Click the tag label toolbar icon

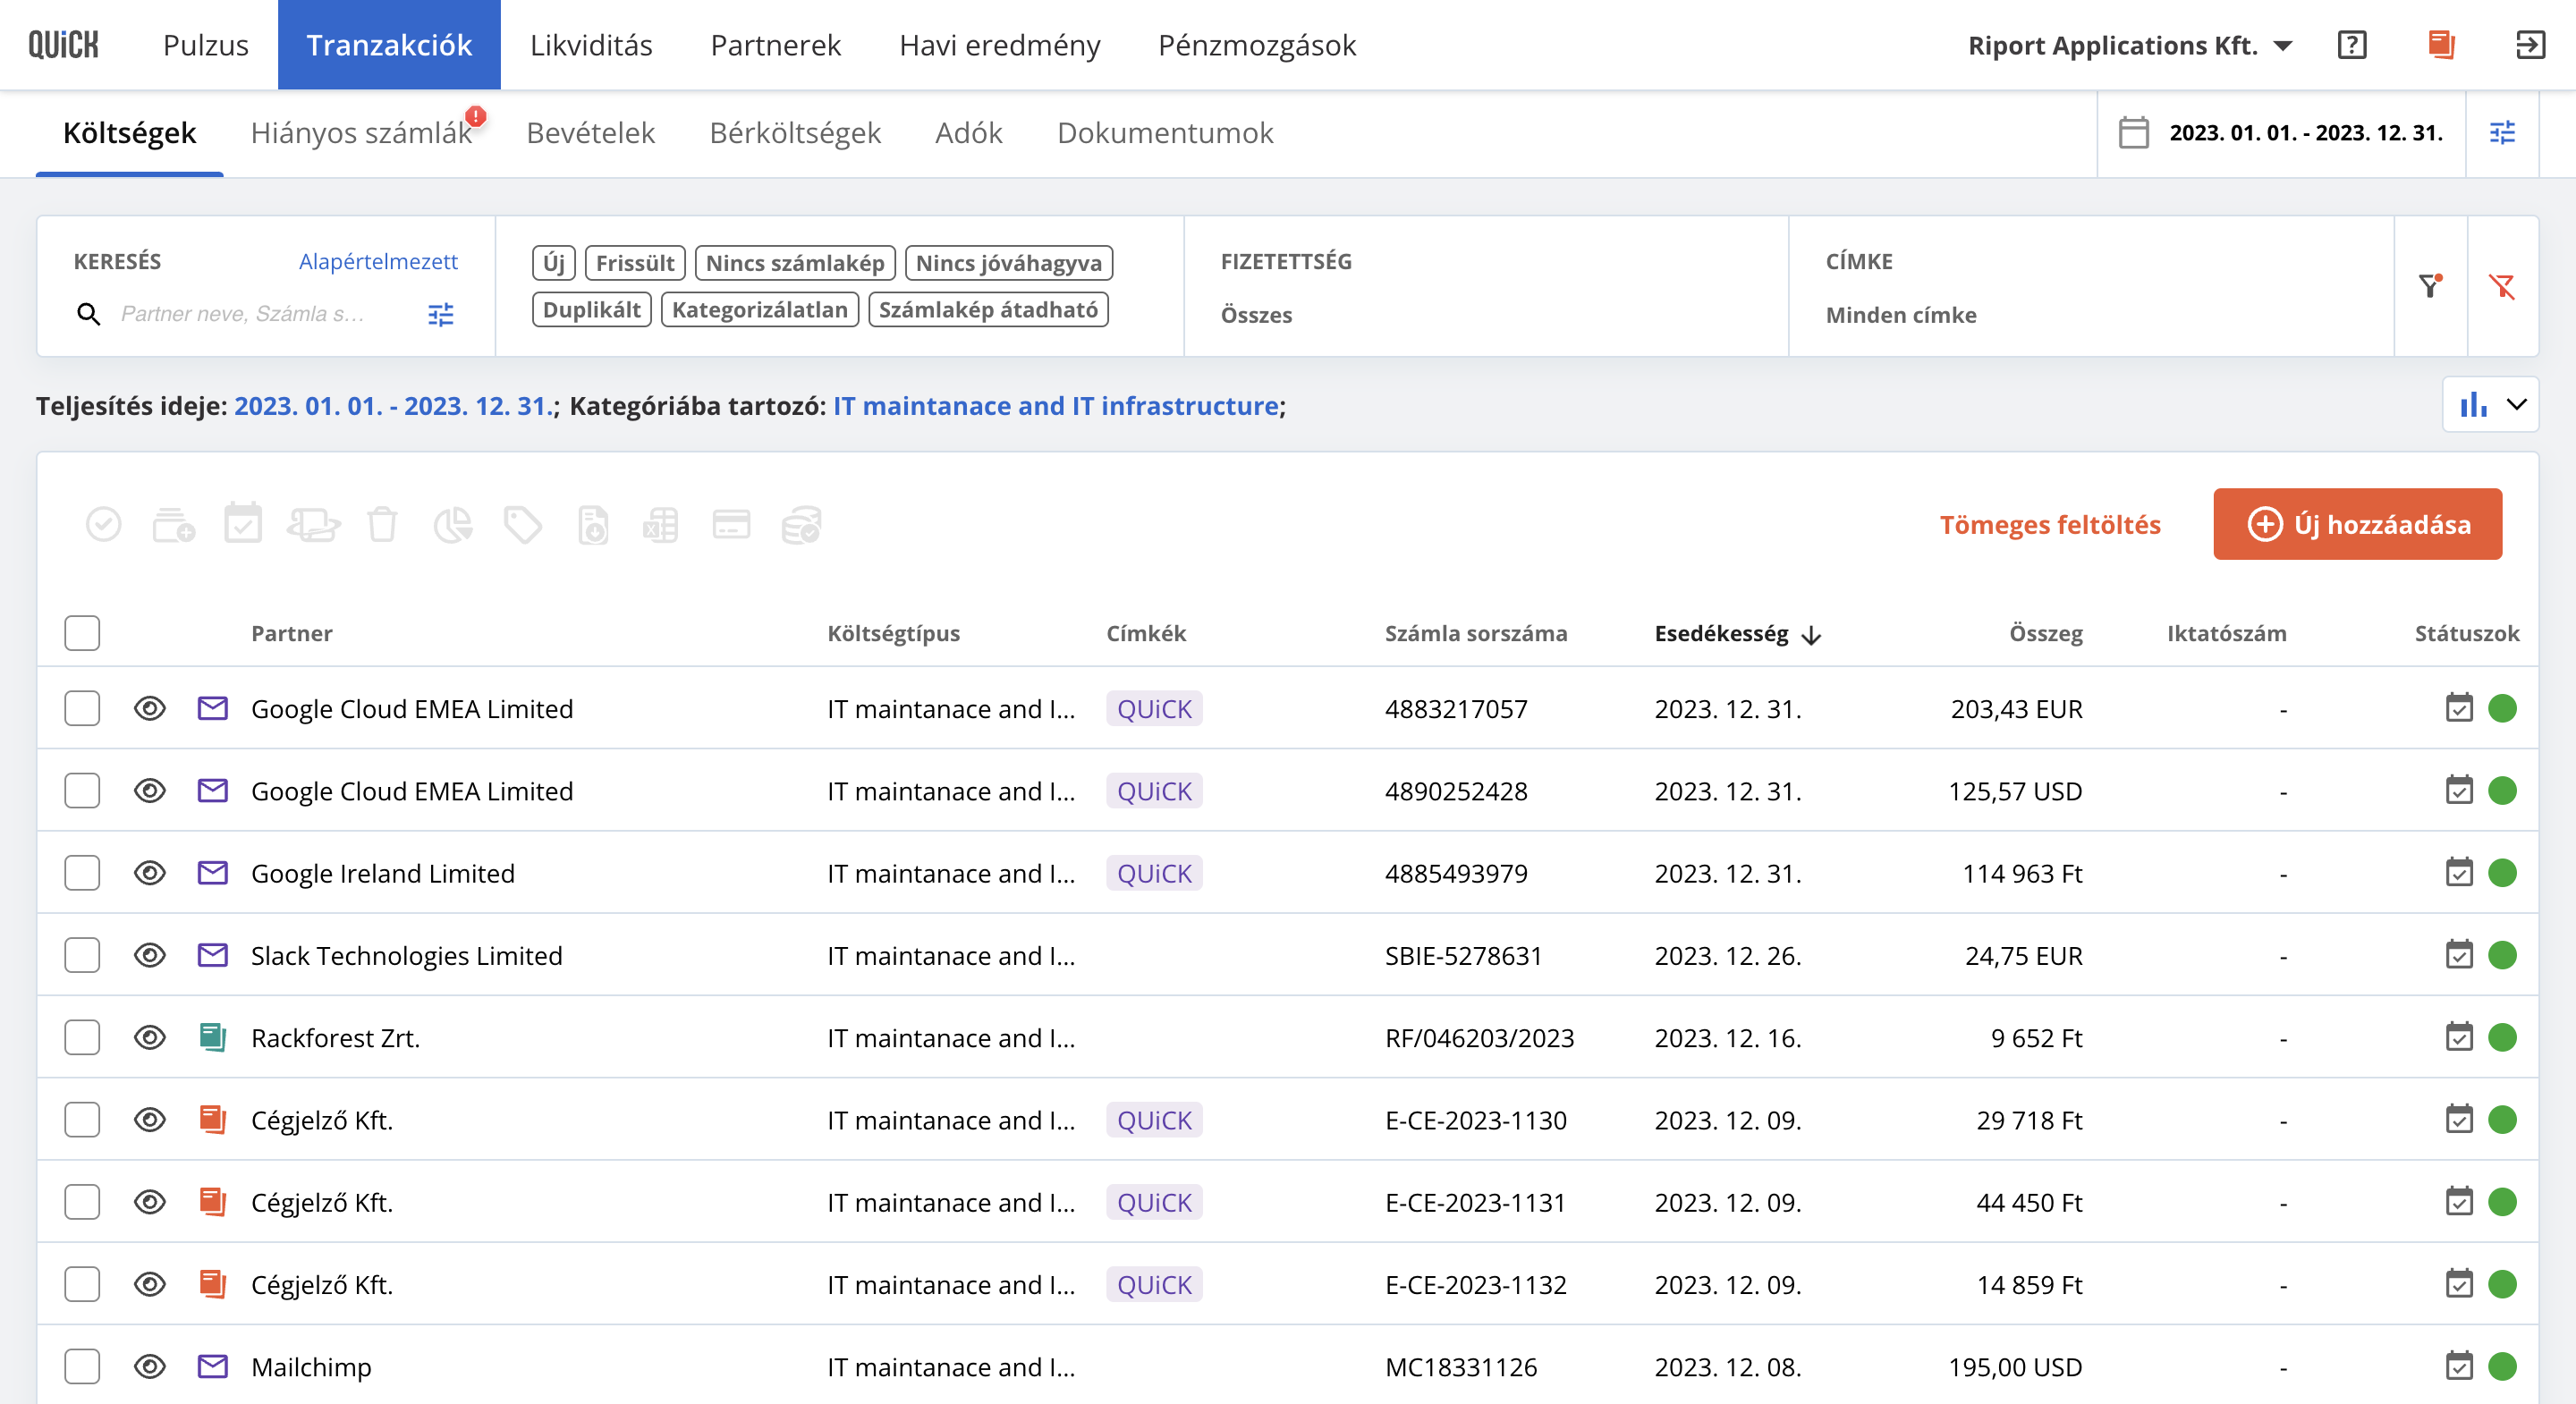click(x=523, y=524)
